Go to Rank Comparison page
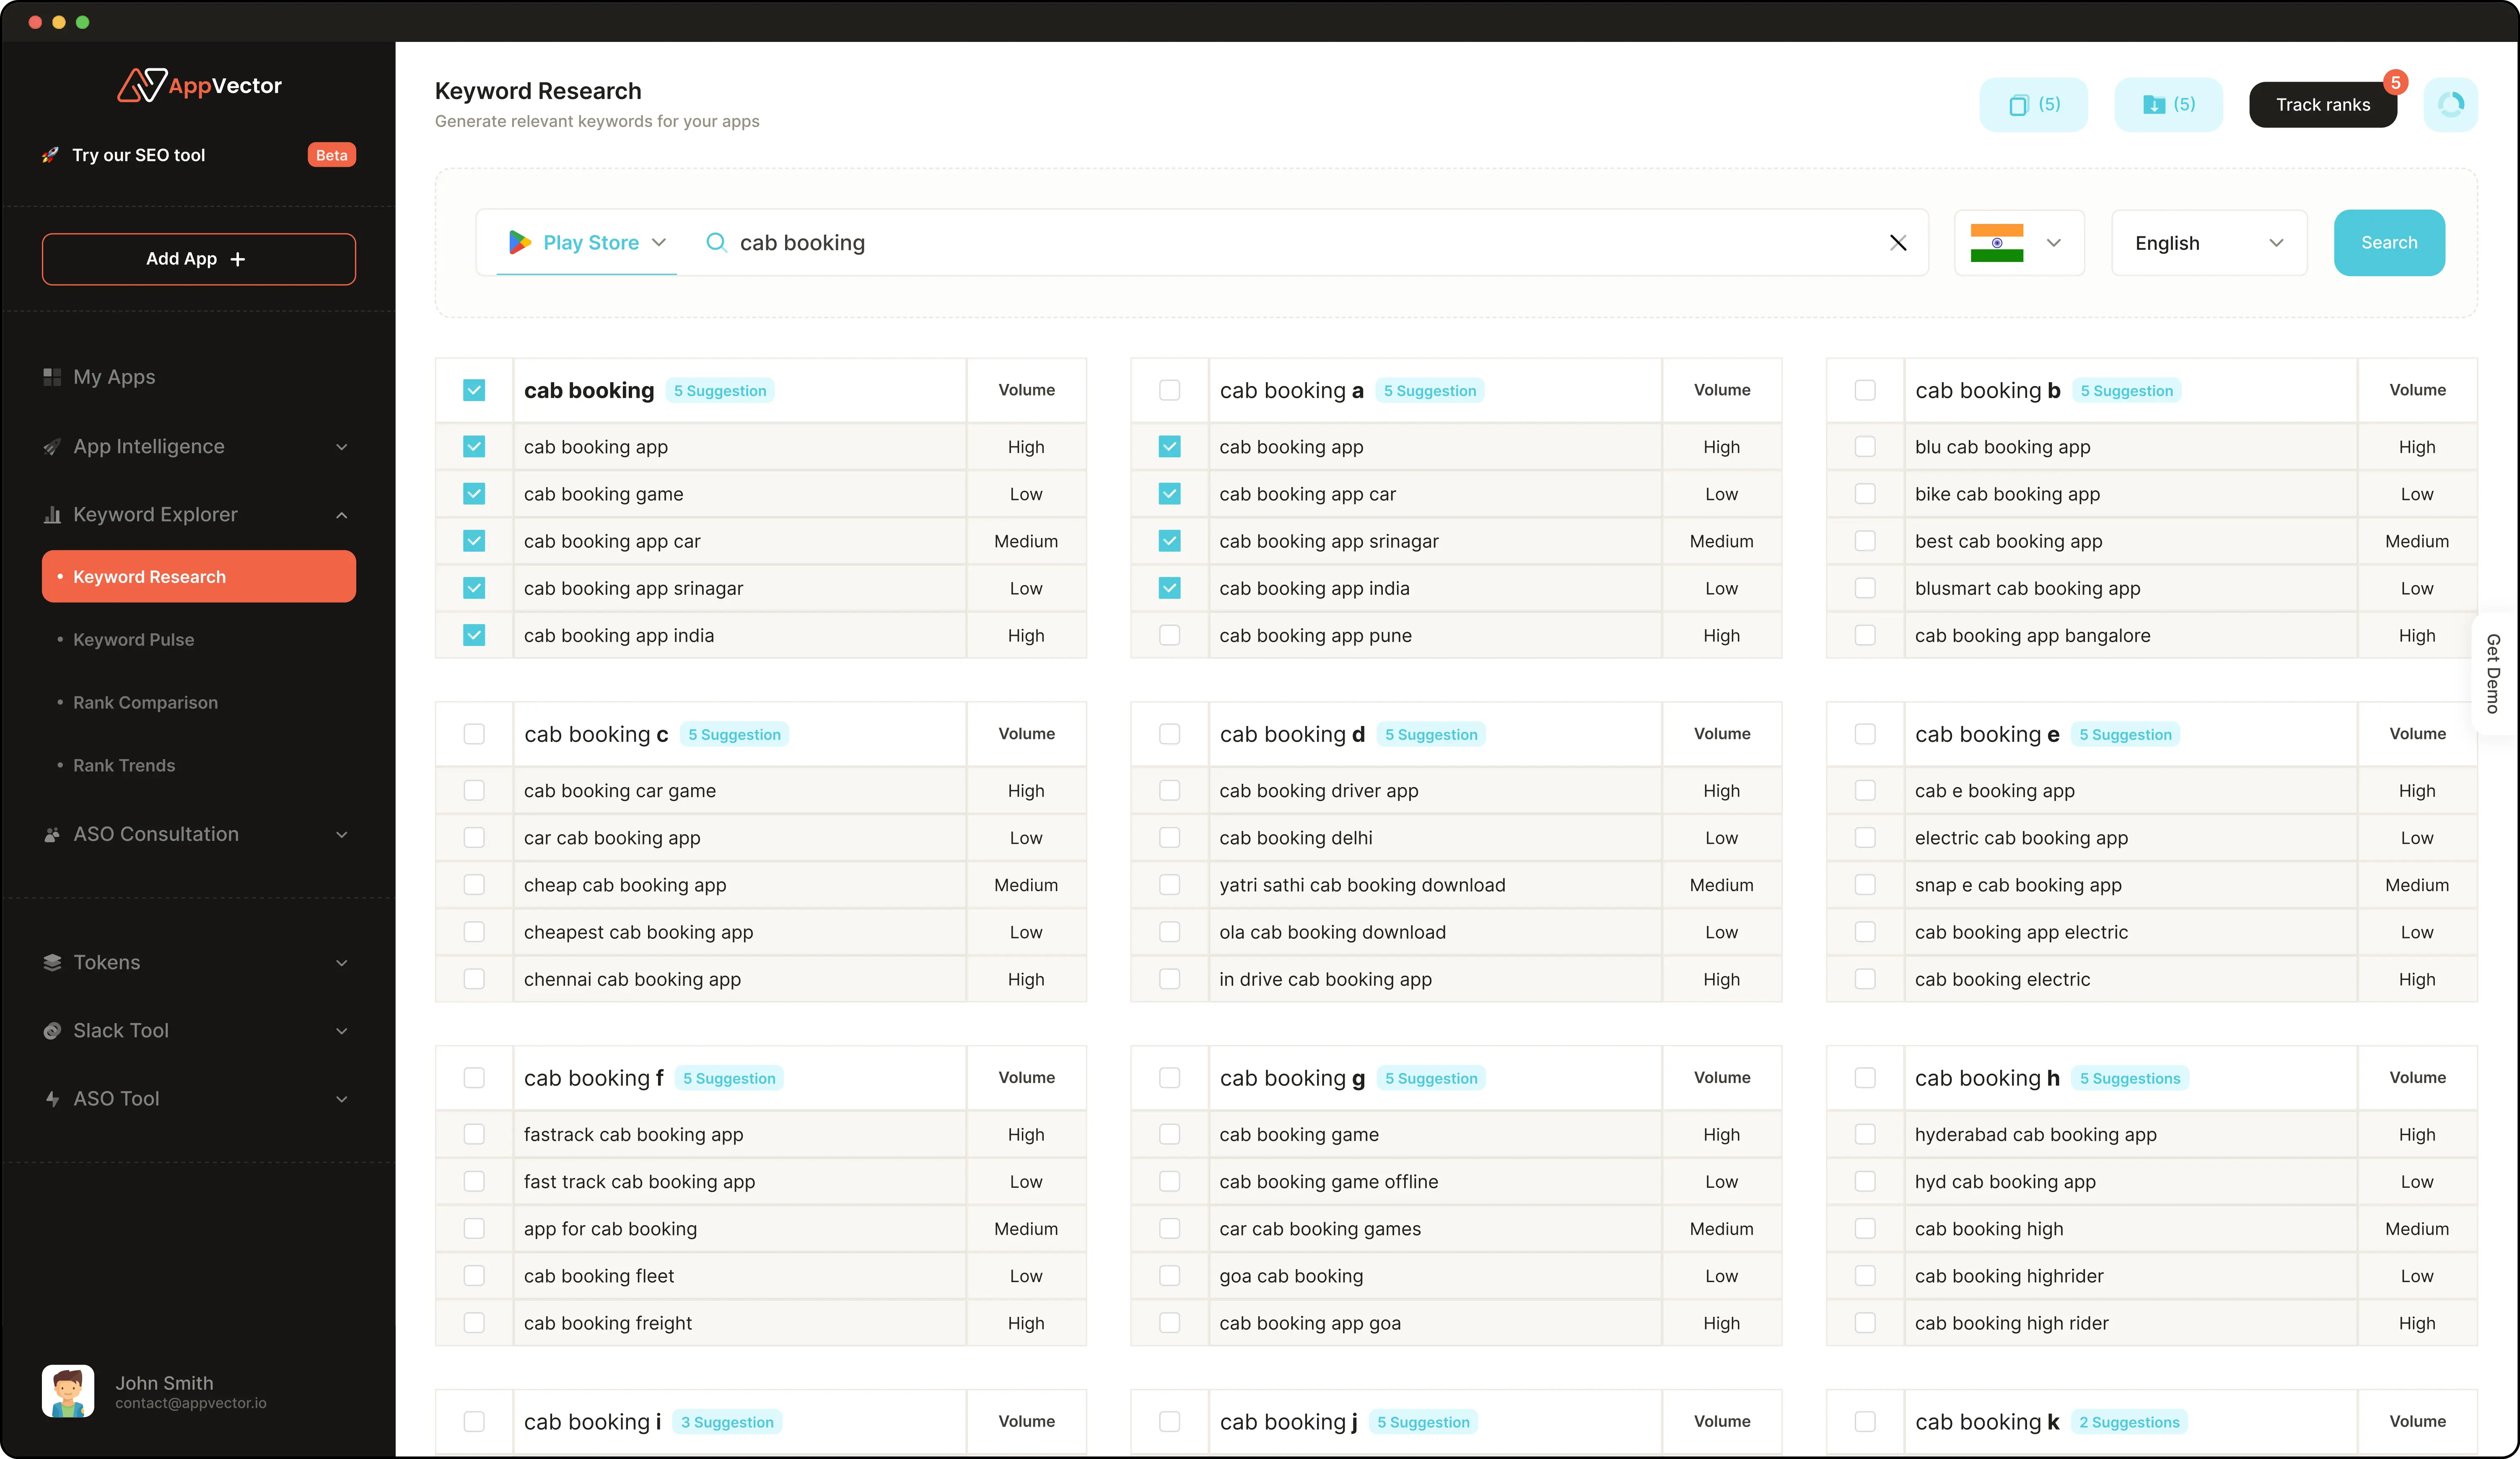The image size is (2520, 1459). pos(145,703)
